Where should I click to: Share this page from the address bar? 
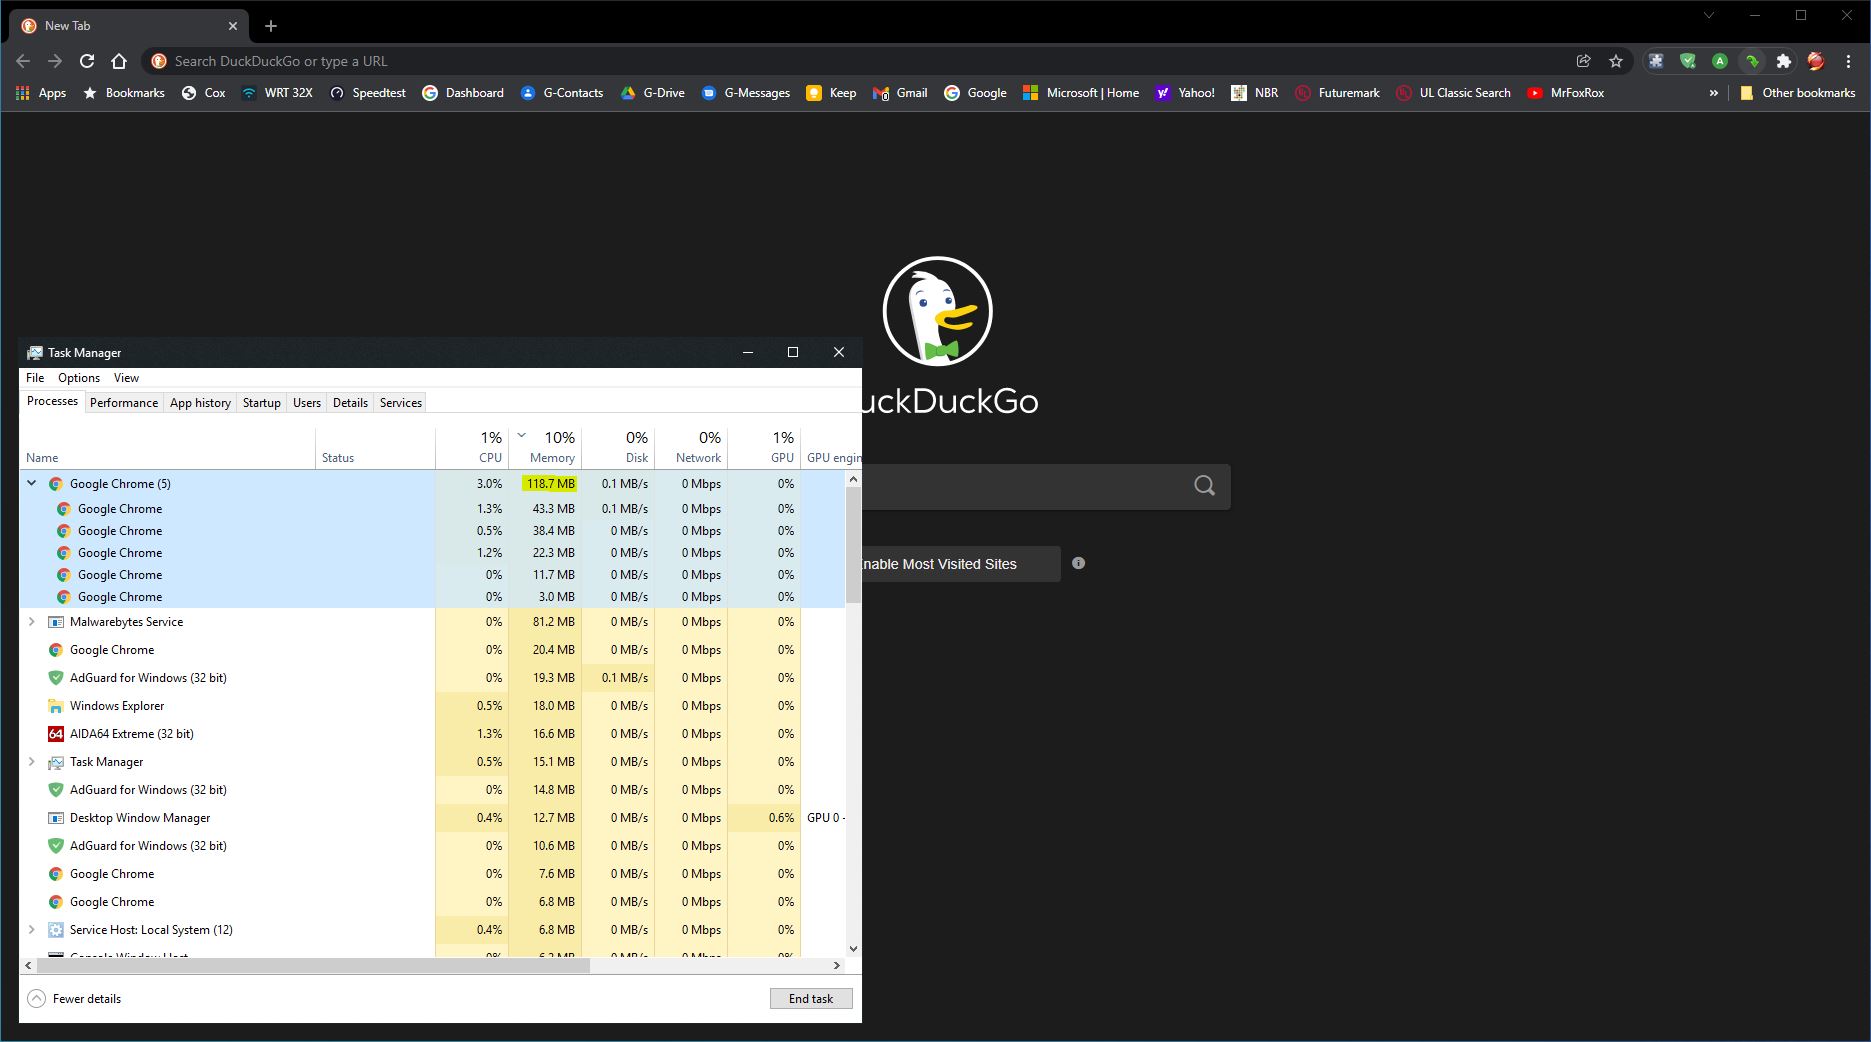click(x=1584, y=61)
